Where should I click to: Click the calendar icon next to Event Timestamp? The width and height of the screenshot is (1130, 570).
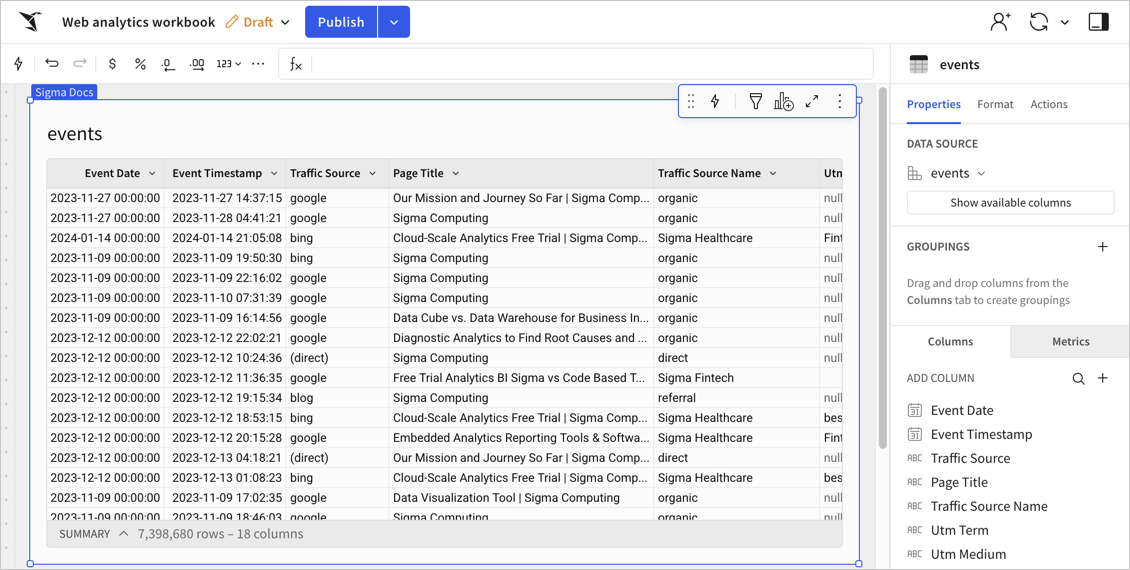pyautogui.click(x=915, y=435)
